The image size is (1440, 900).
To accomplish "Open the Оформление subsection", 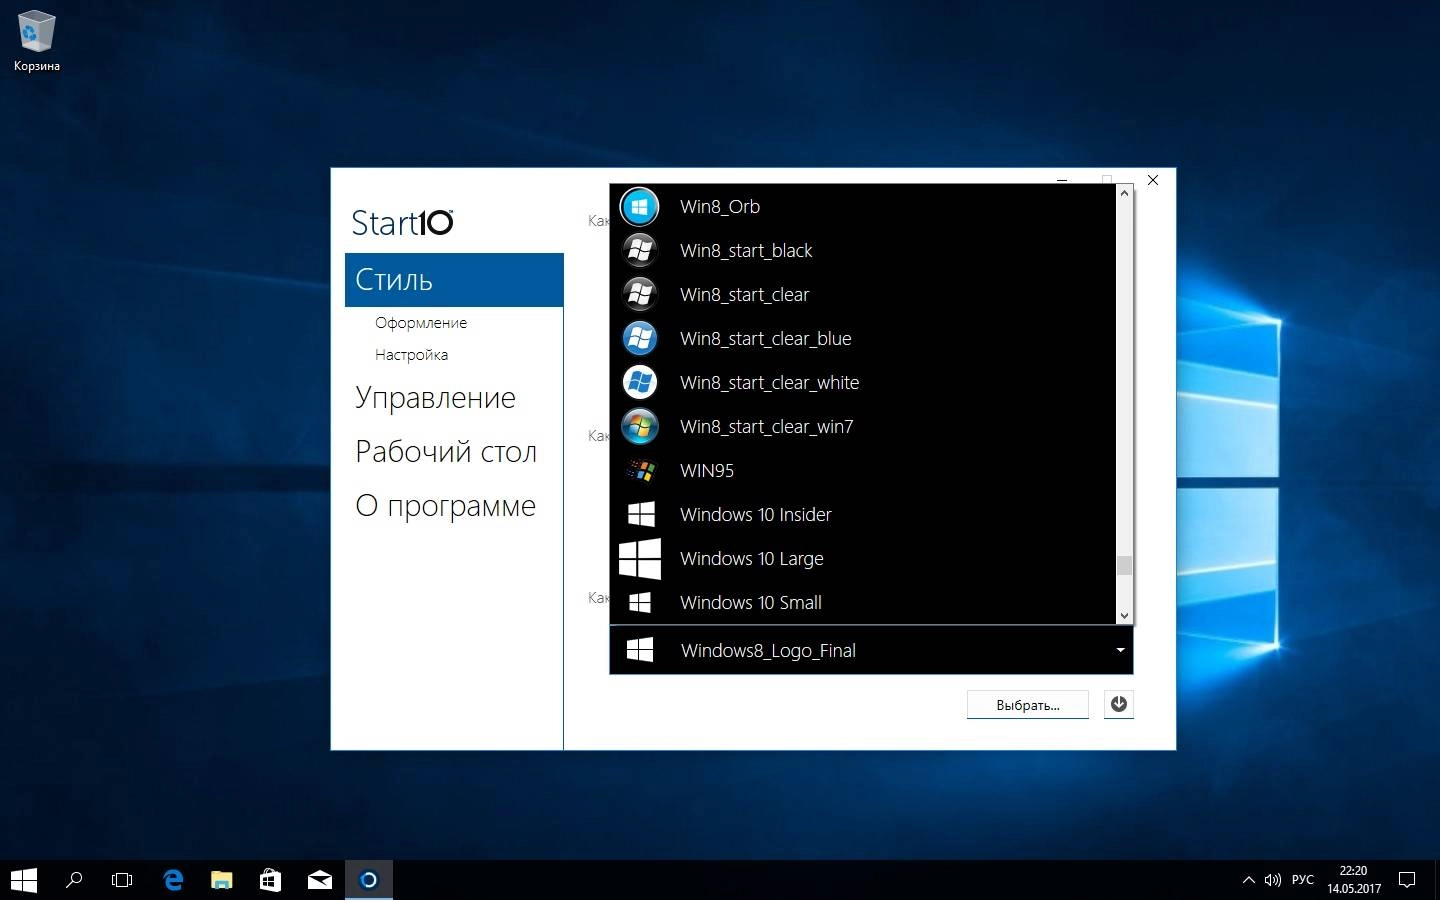I will click(x=421, y=323).
